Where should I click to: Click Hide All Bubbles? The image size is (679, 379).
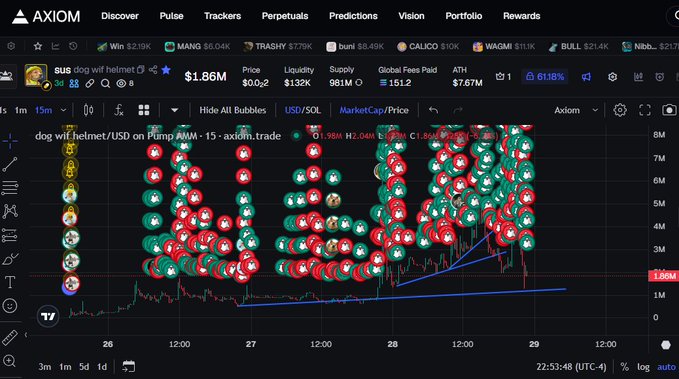tap(233, 110)
